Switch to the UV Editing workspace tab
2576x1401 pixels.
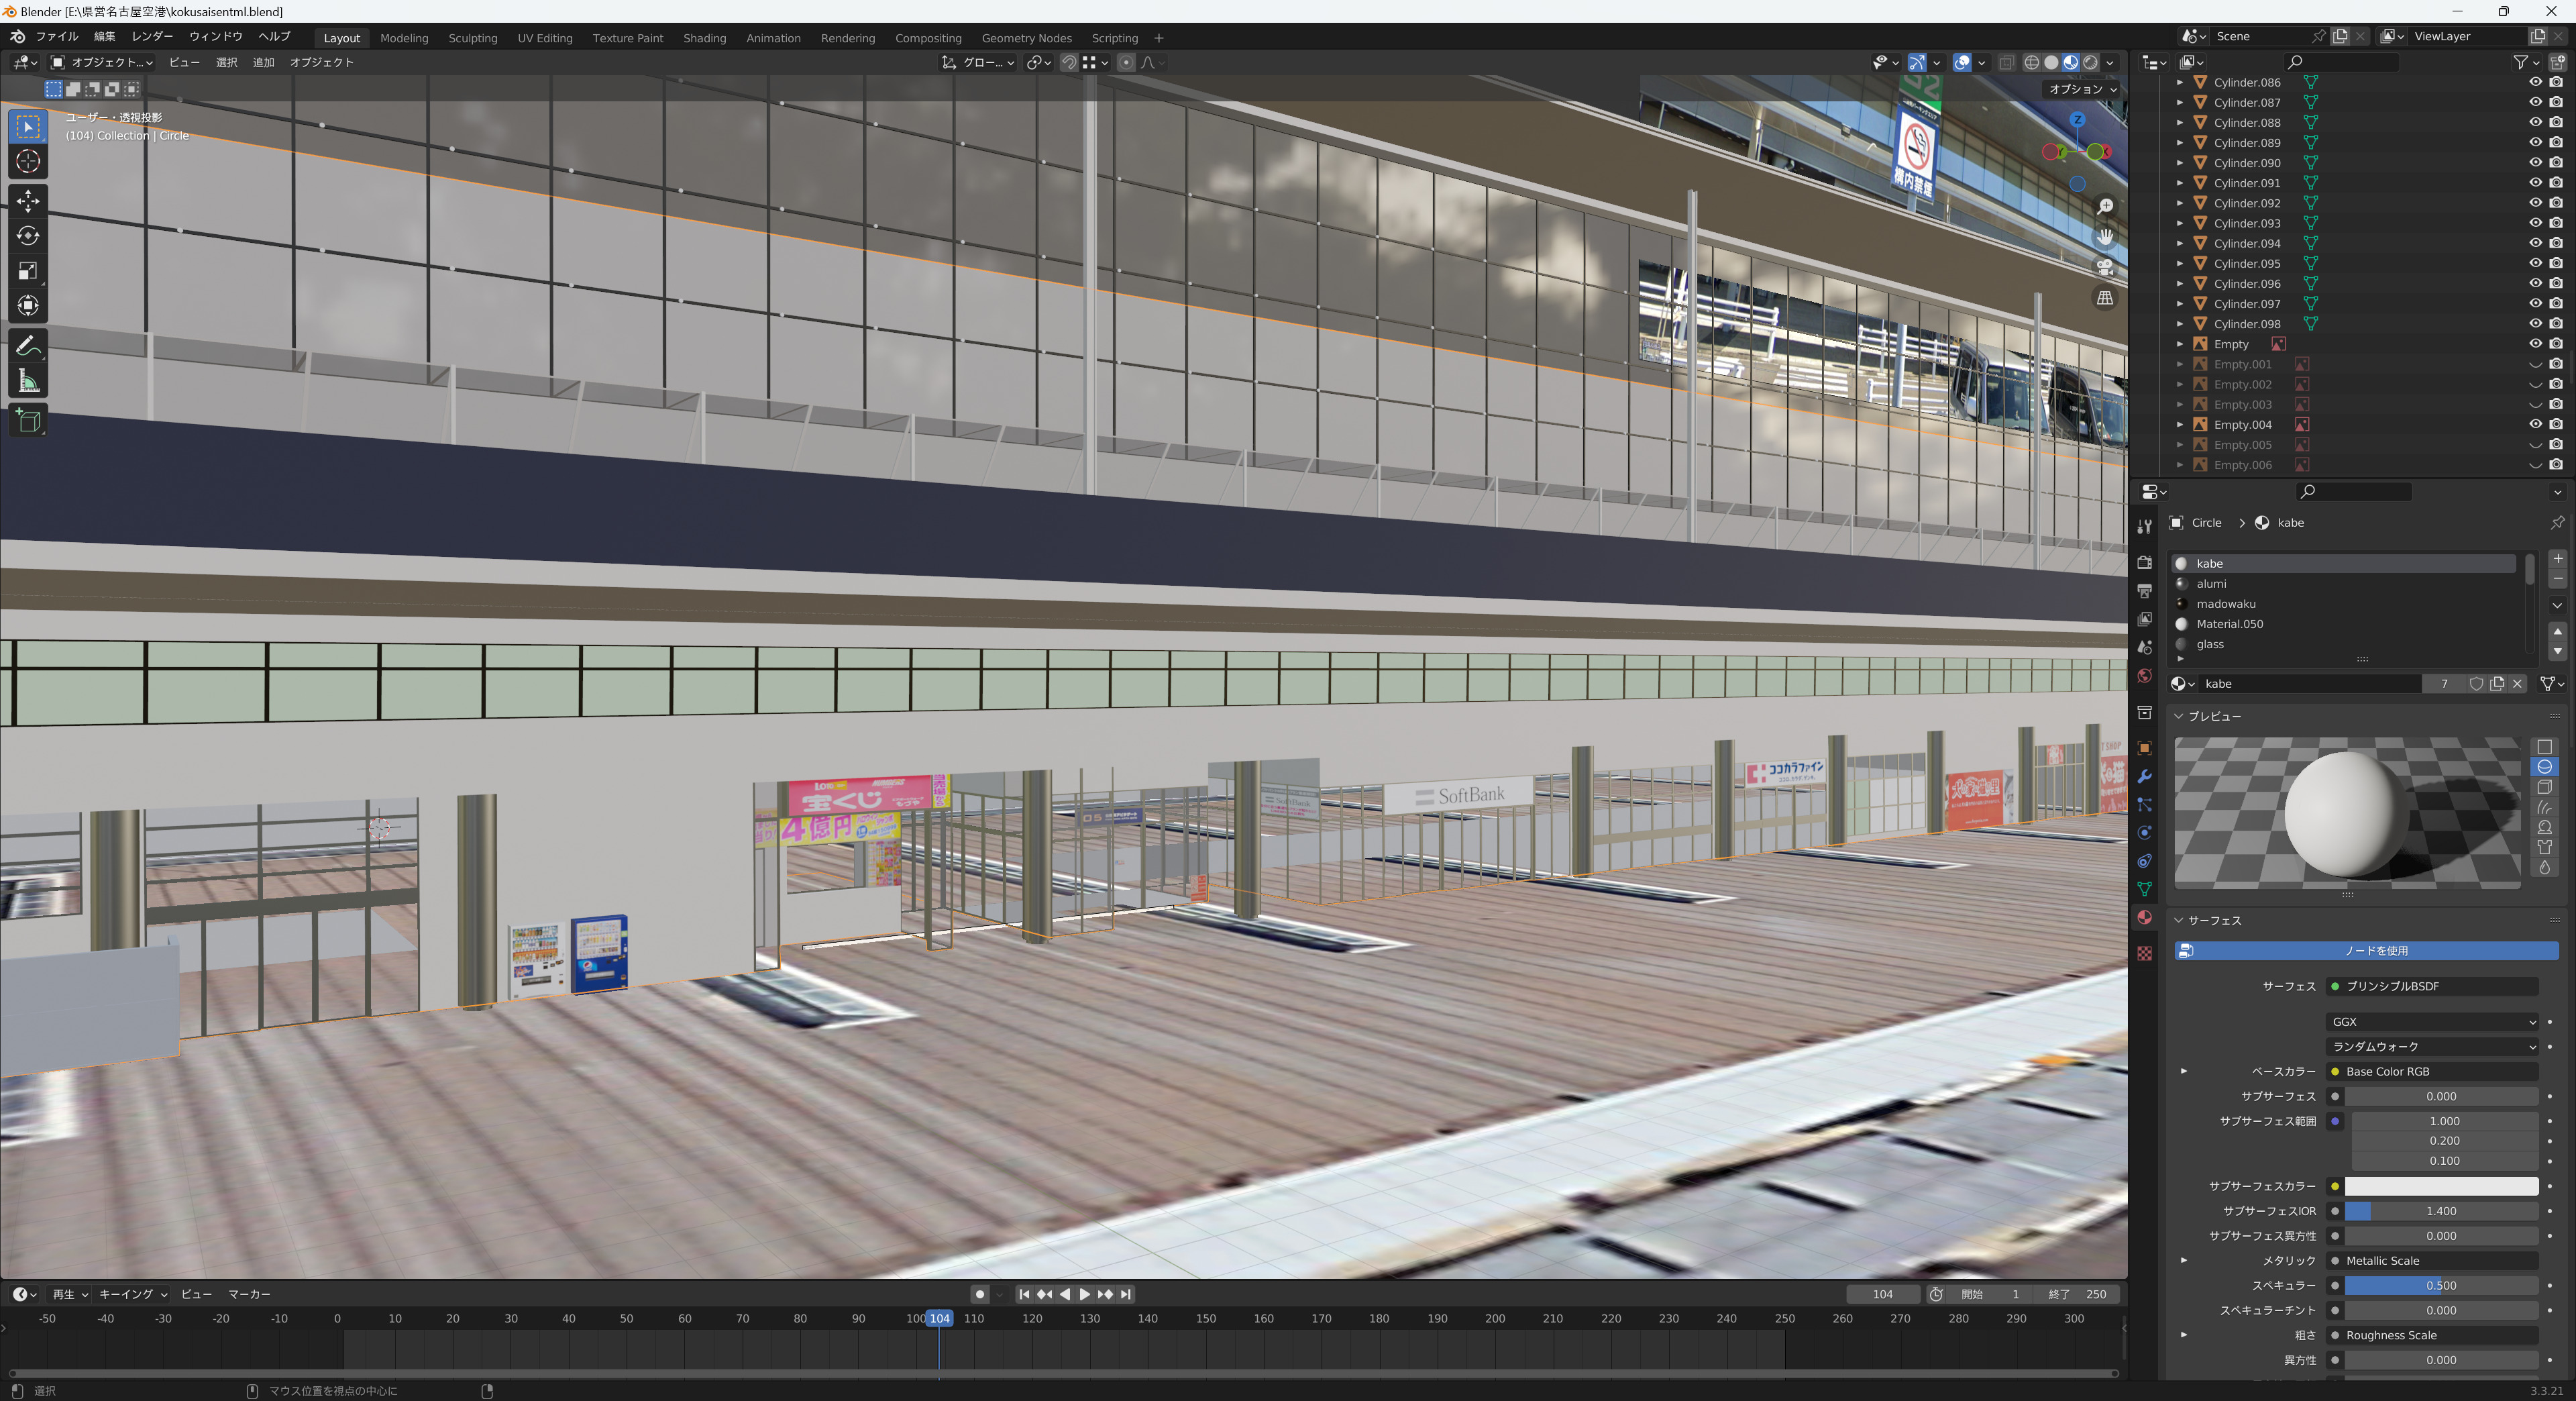point(545,38)
